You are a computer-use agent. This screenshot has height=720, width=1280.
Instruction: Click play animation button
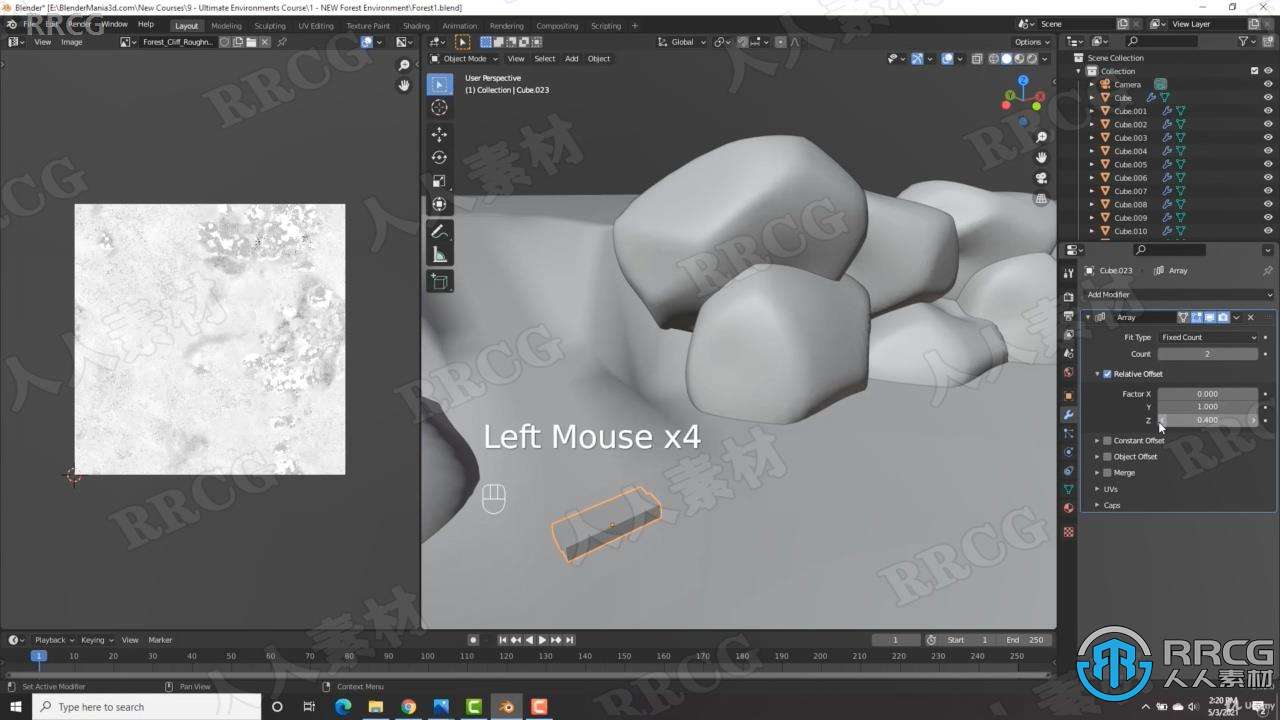tap(542, 640)
